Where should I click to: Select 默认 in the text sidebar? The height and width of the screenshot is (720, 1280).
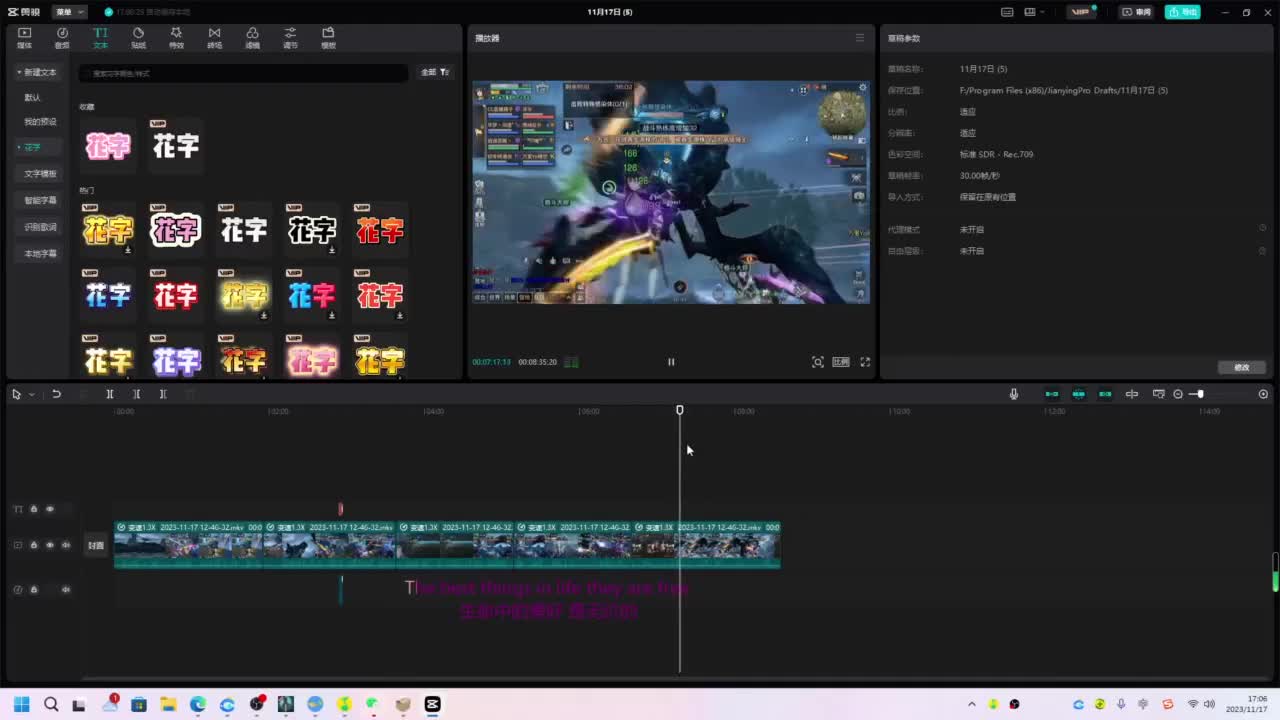(33, 97)
